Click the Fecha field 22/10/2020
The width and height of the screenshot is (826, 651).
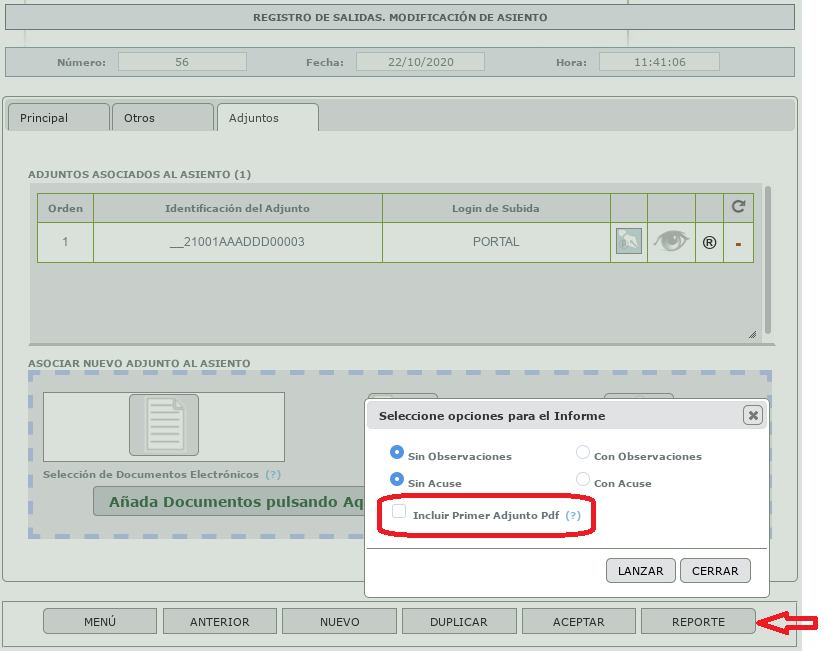click(420, 62)
